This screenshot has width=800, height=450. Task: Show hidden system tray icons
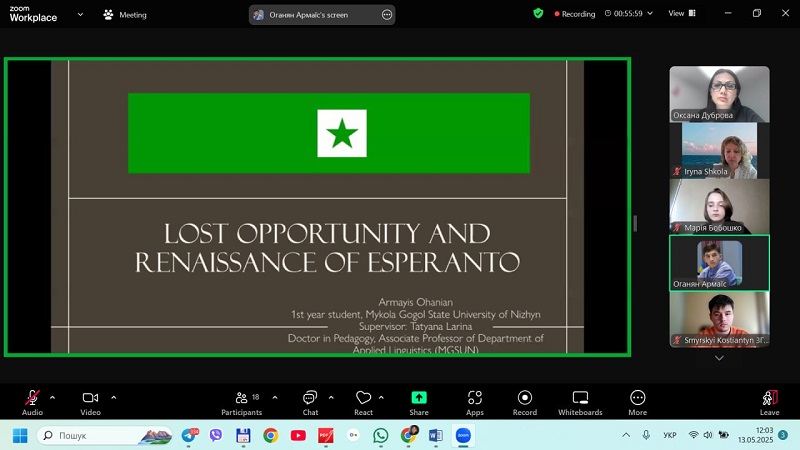(x=626, y=435)
